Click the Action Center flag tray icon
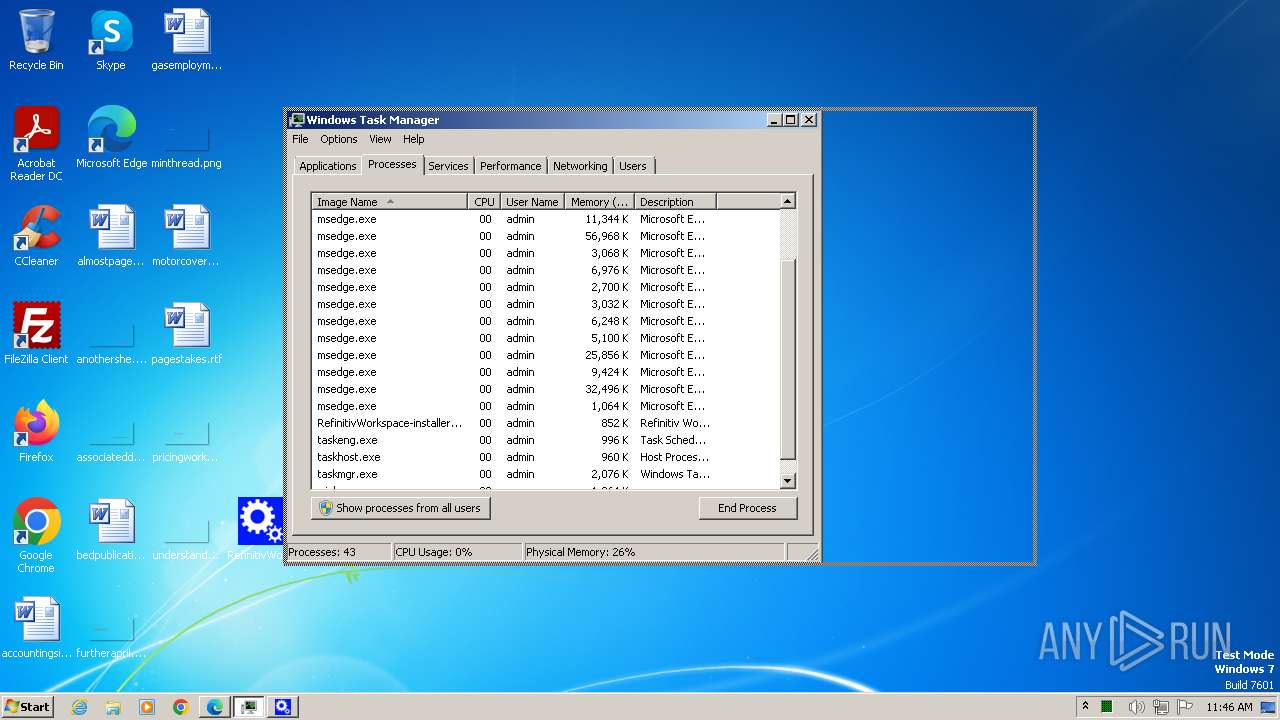 click(1185, 707)
